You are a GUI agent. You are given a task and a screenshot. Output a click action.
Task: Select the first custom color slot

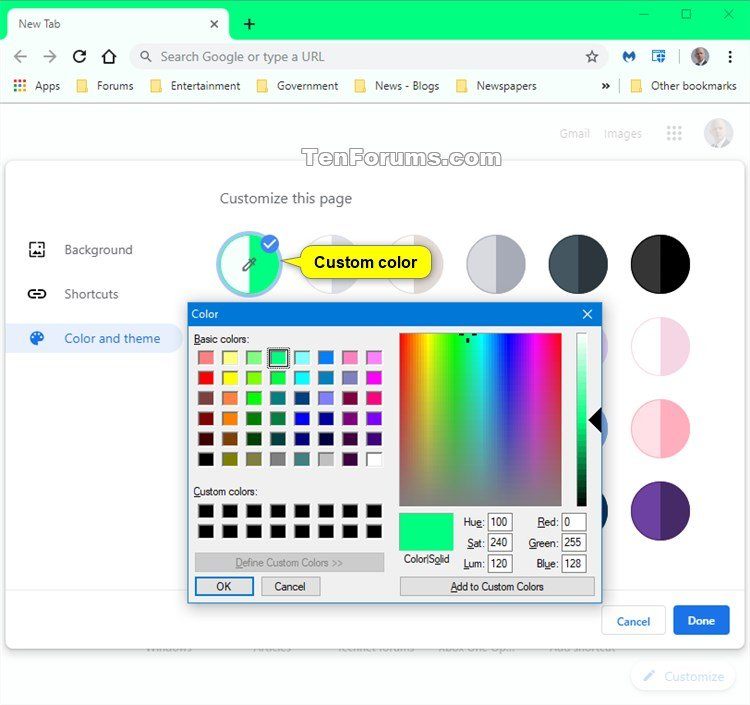click(x=206, y=511)
